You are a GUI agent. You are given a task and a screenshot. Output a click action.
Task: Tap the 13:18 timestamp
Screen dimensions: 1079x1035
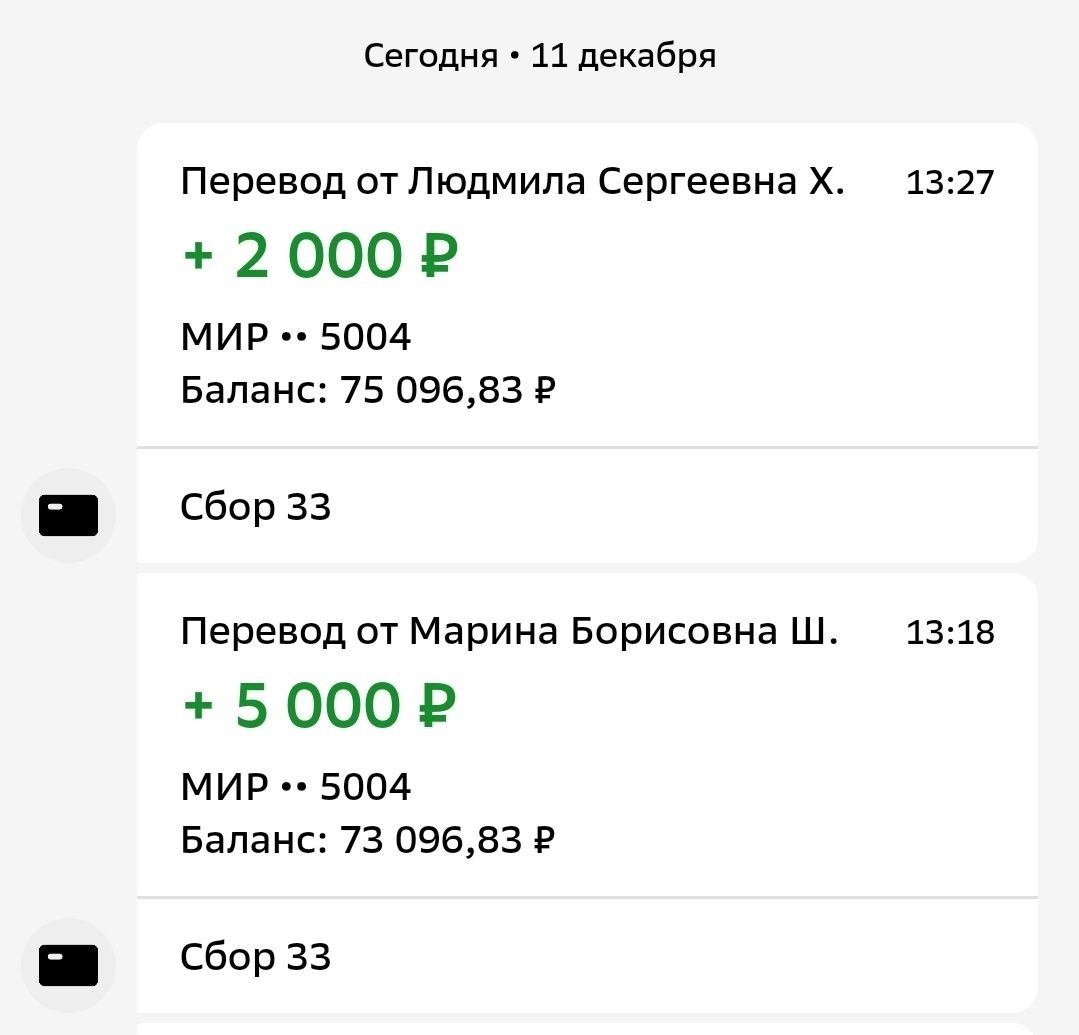point(950,632)
